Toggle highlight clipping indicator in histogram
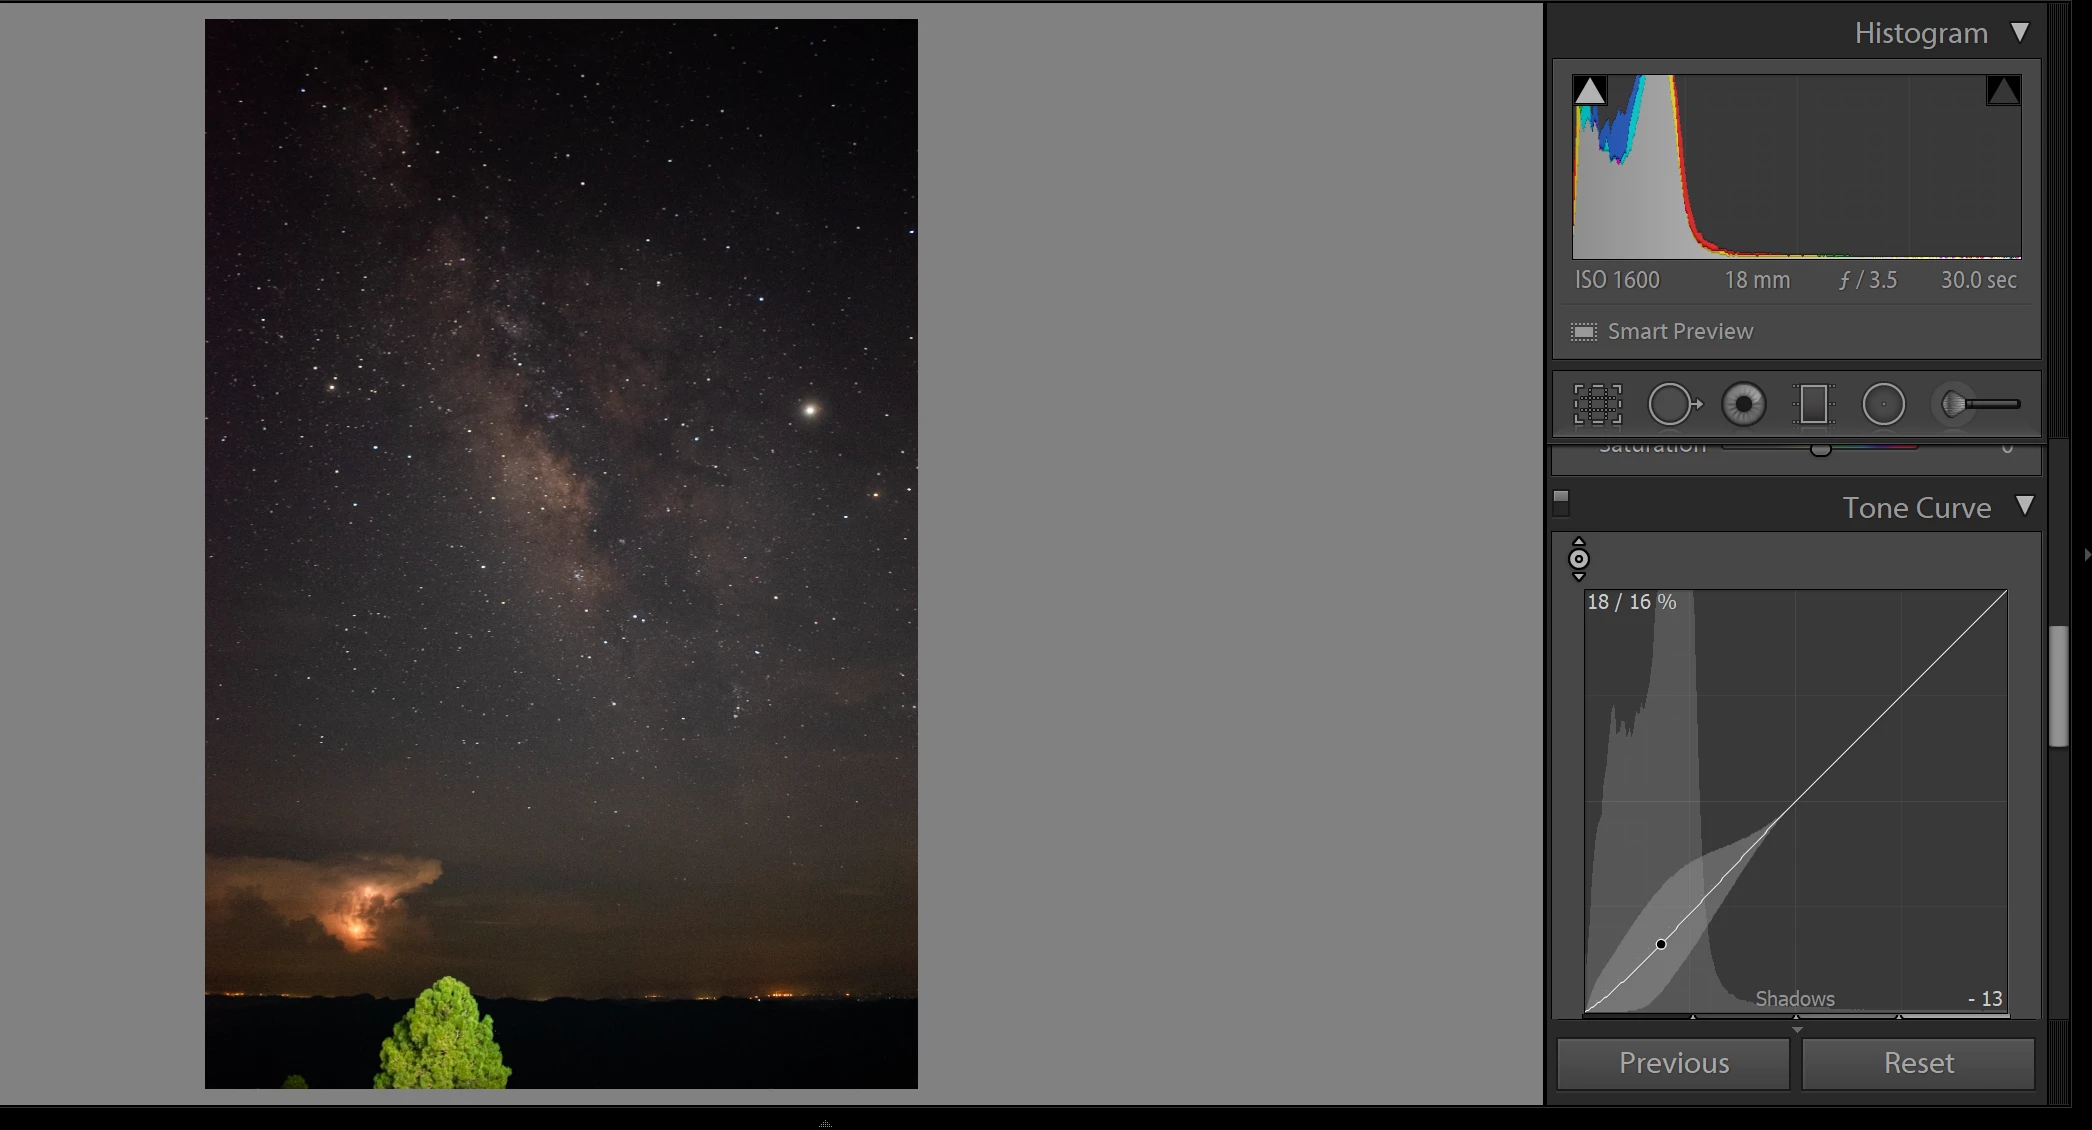2092x1130 pixels. point(2003,92)
